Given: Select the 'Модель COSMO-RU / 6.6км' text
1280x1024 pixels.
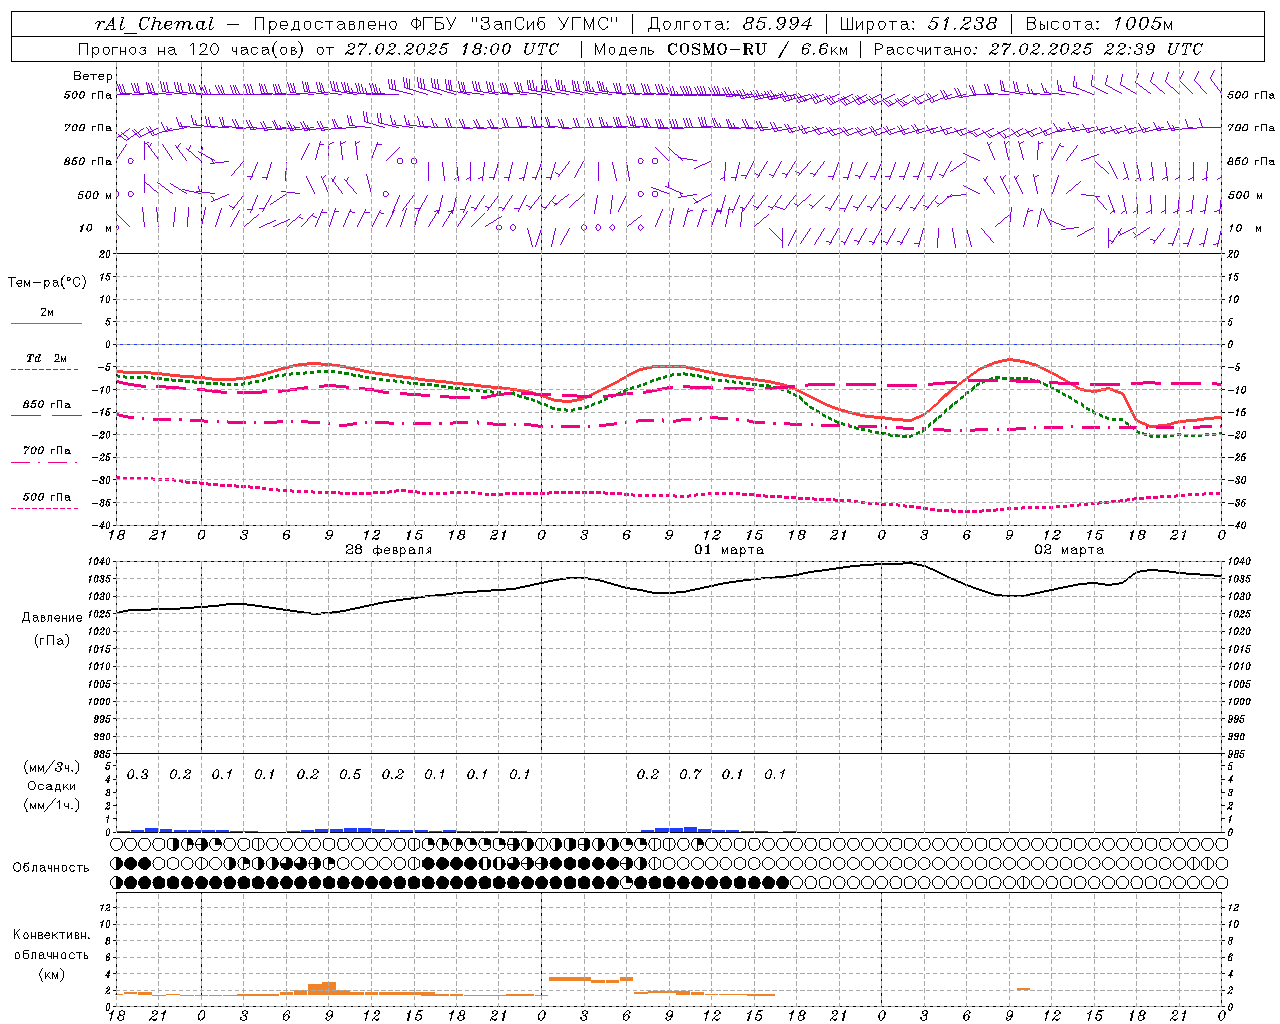Looking at the screenshot, I should tap(720, 49).
